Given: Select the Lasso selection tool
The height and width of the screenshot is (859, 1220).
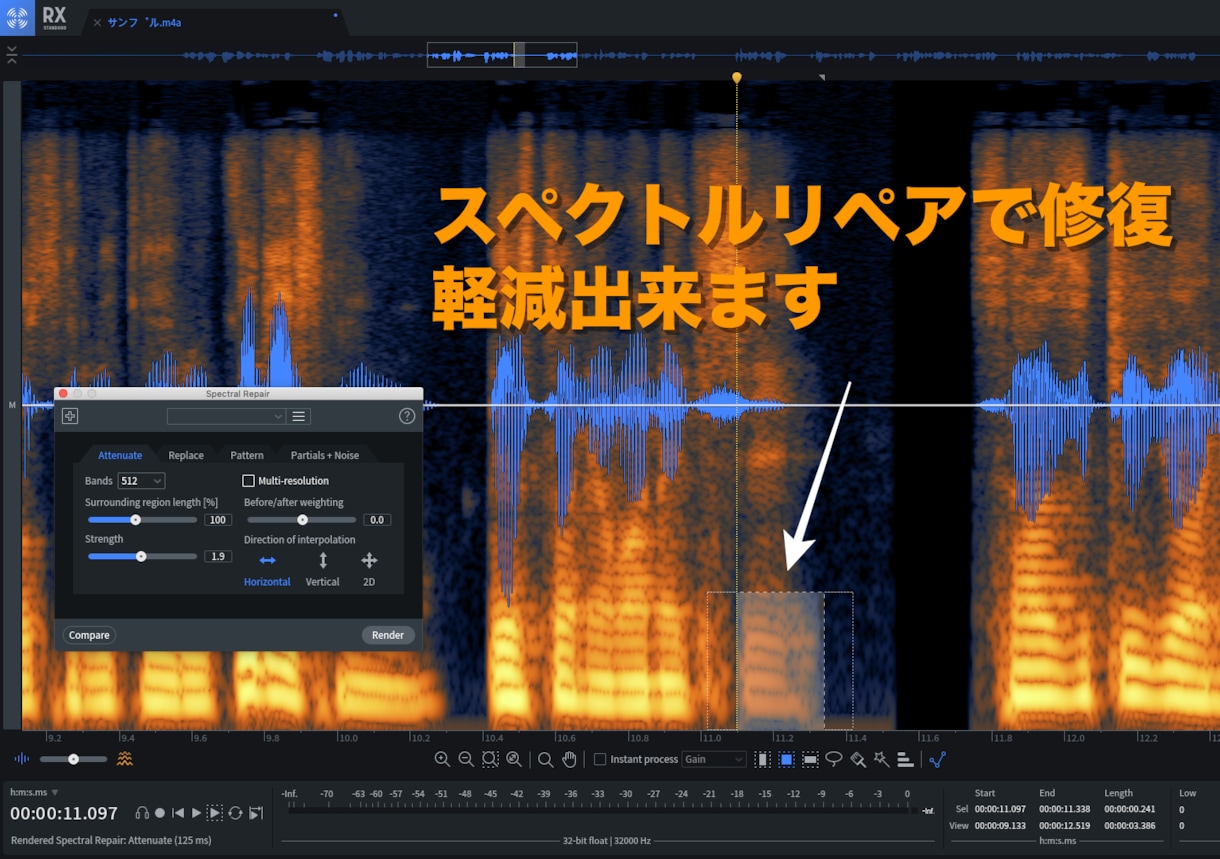Looking at the screenshot, I should click(834, 760).
